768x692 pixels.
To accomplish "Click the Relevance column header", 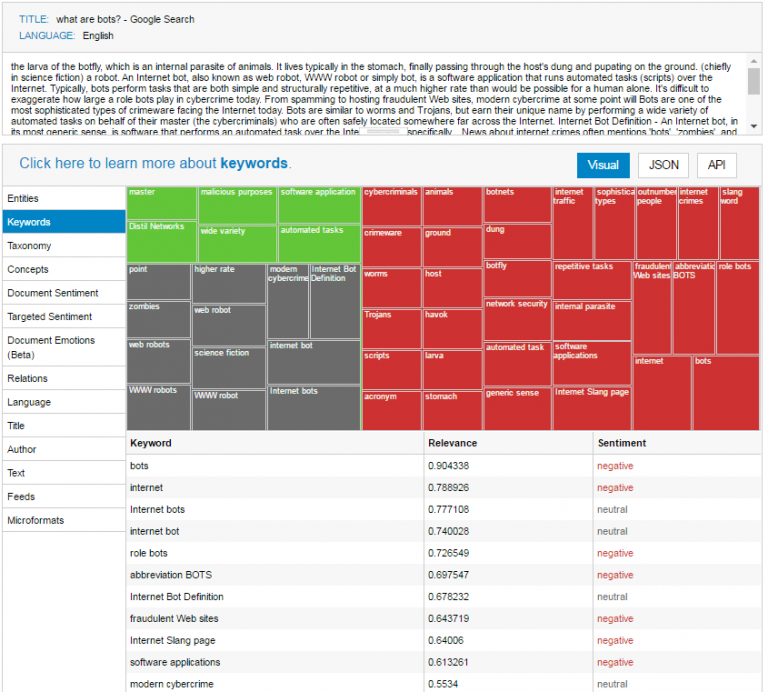I will pos(453,442).
